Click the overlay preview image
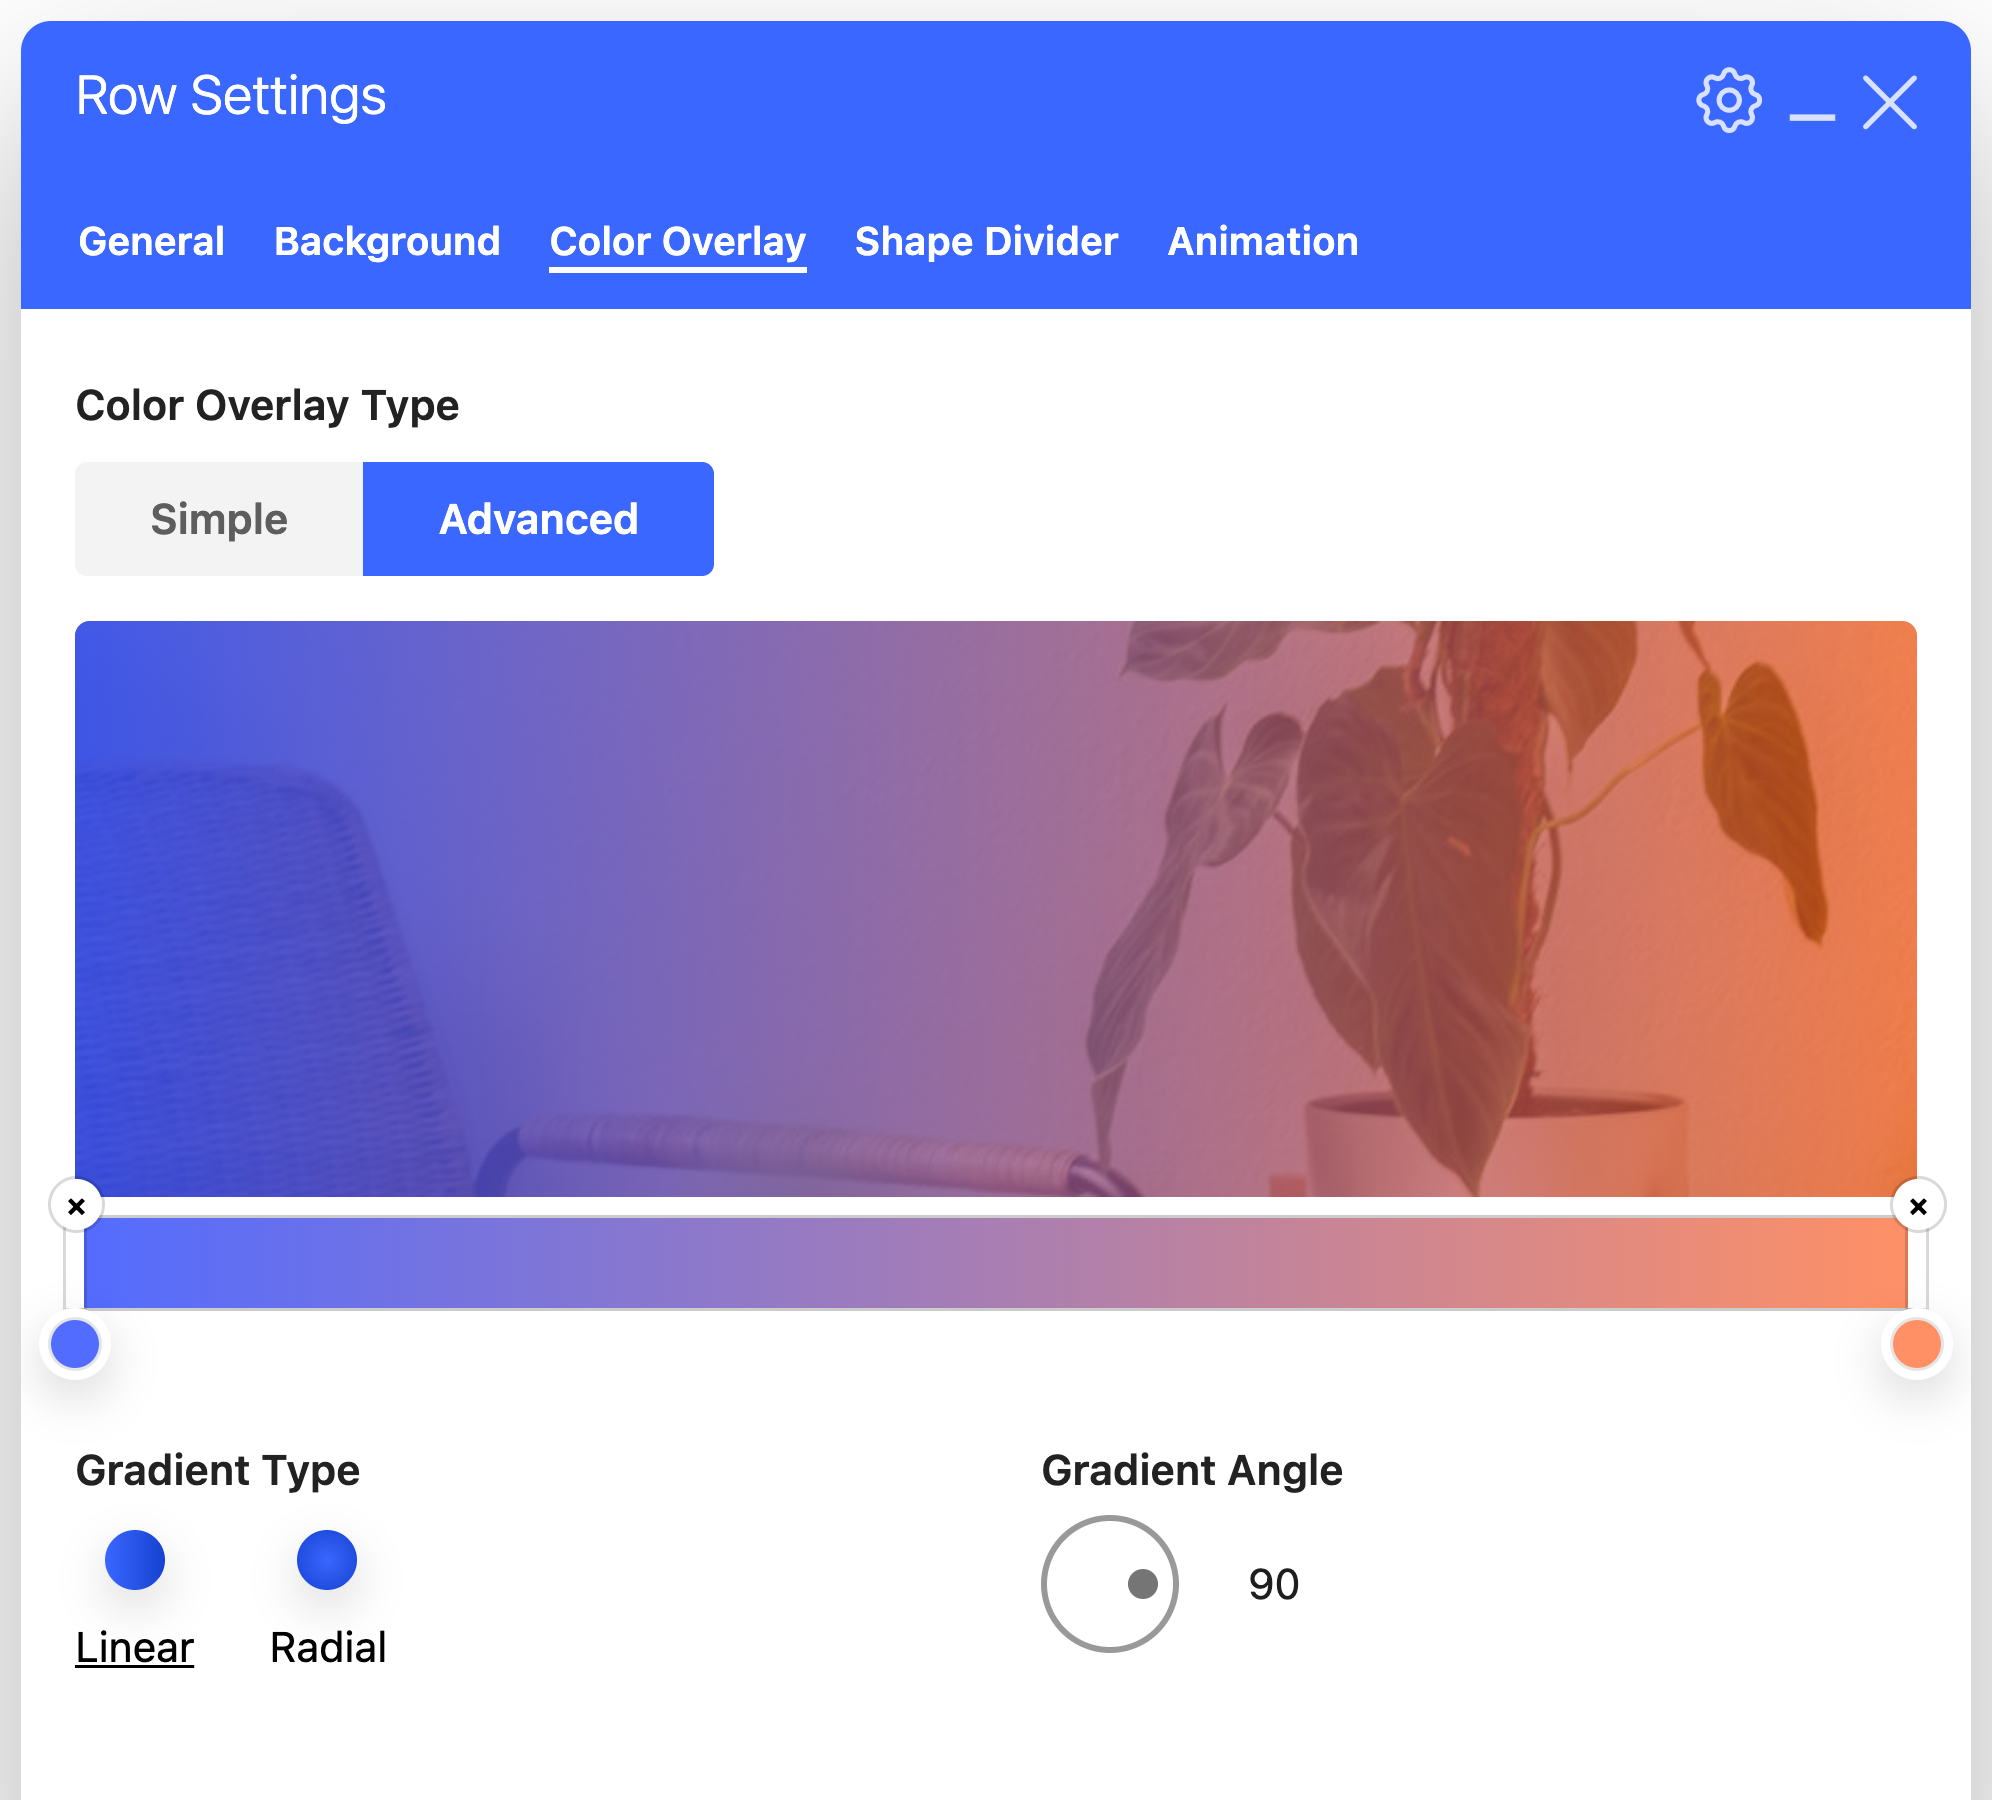Screen dimensions: 1992x1800 point(996,908)
